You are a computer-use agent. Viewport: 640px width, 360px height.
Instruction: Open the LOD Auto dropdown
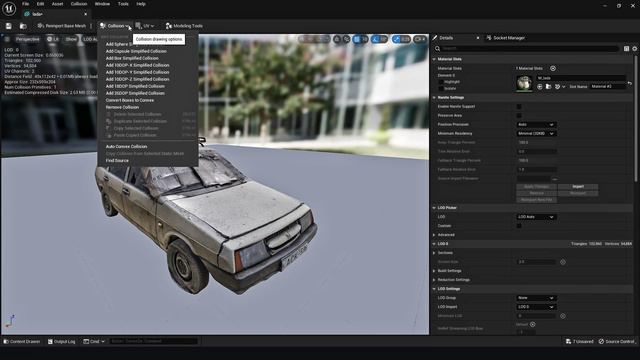coord(536,217)
